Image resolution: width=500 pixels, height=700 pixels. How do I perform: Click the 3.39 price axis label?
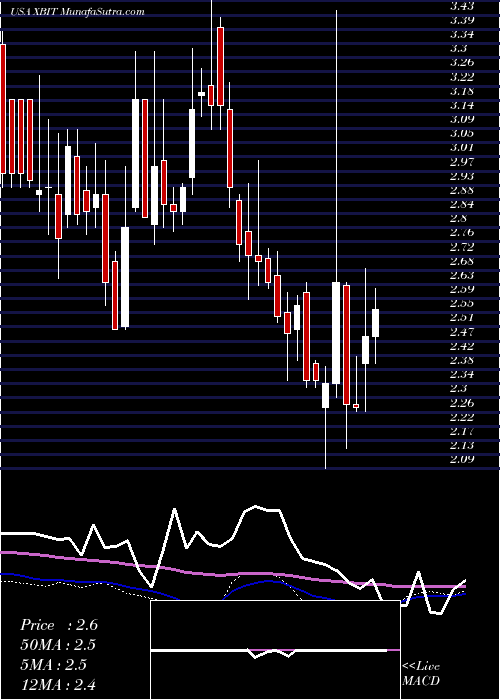coord(462,20)
